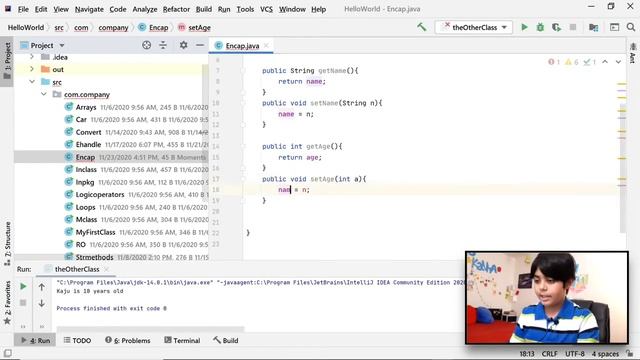
Task: Start debugging with the bug icon
Action: (x=540, y=27)
